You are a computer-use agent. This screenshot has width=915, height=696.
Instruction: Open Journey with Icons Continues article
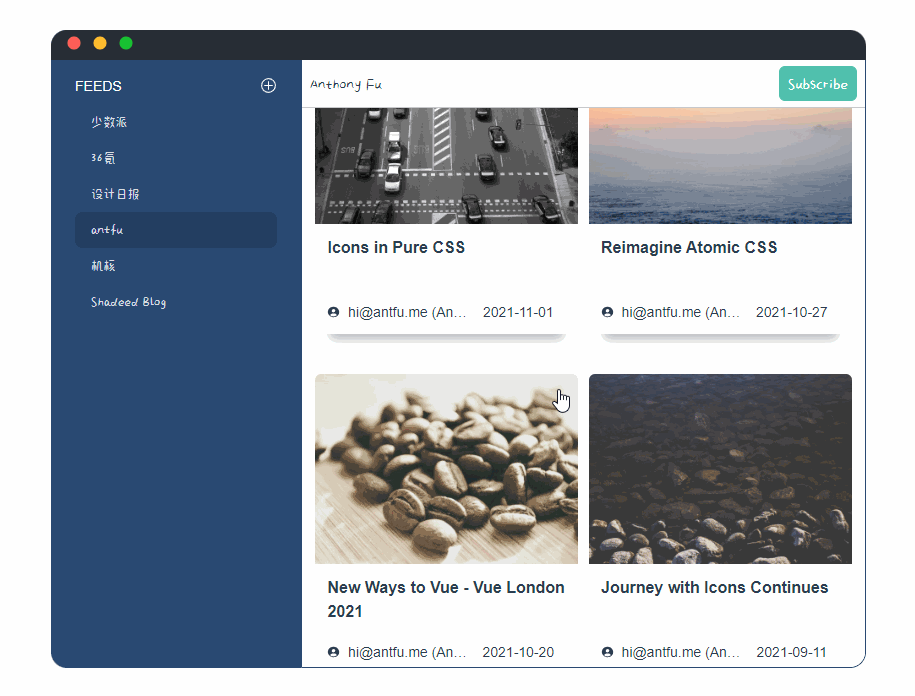tap(715, 587)
